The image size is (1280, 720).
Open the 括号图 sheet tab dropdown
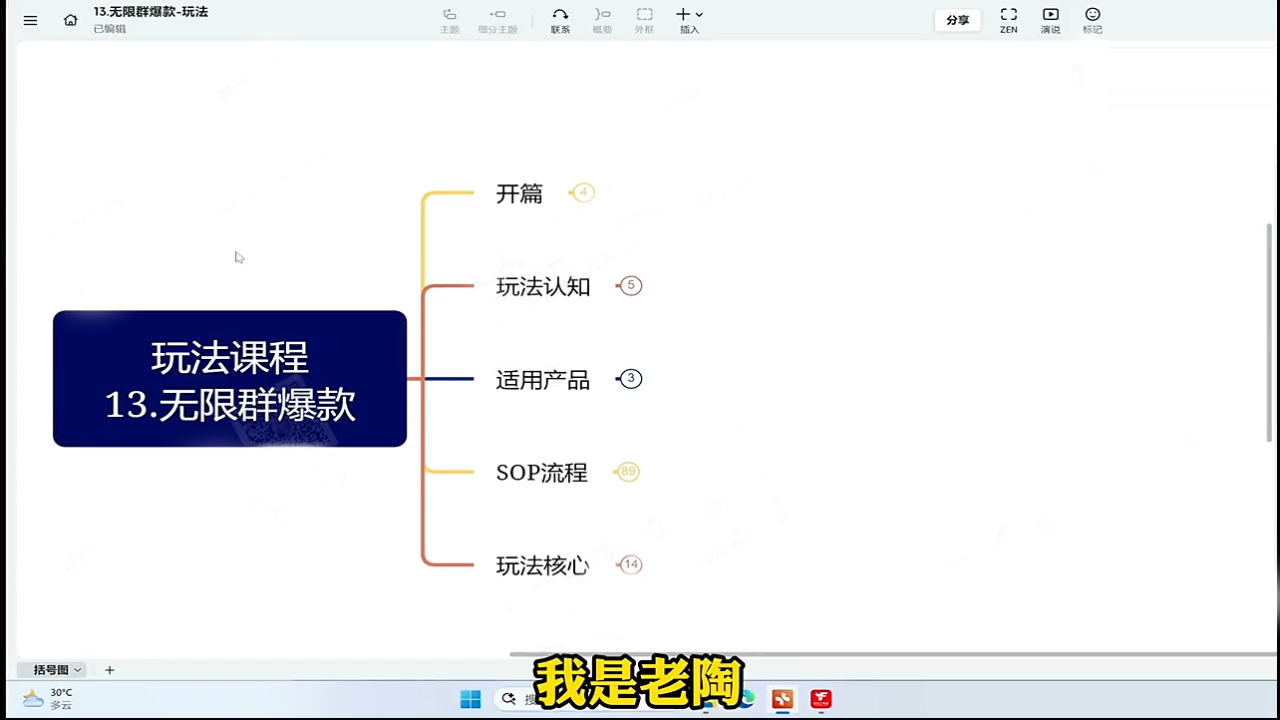coord(77,669)
